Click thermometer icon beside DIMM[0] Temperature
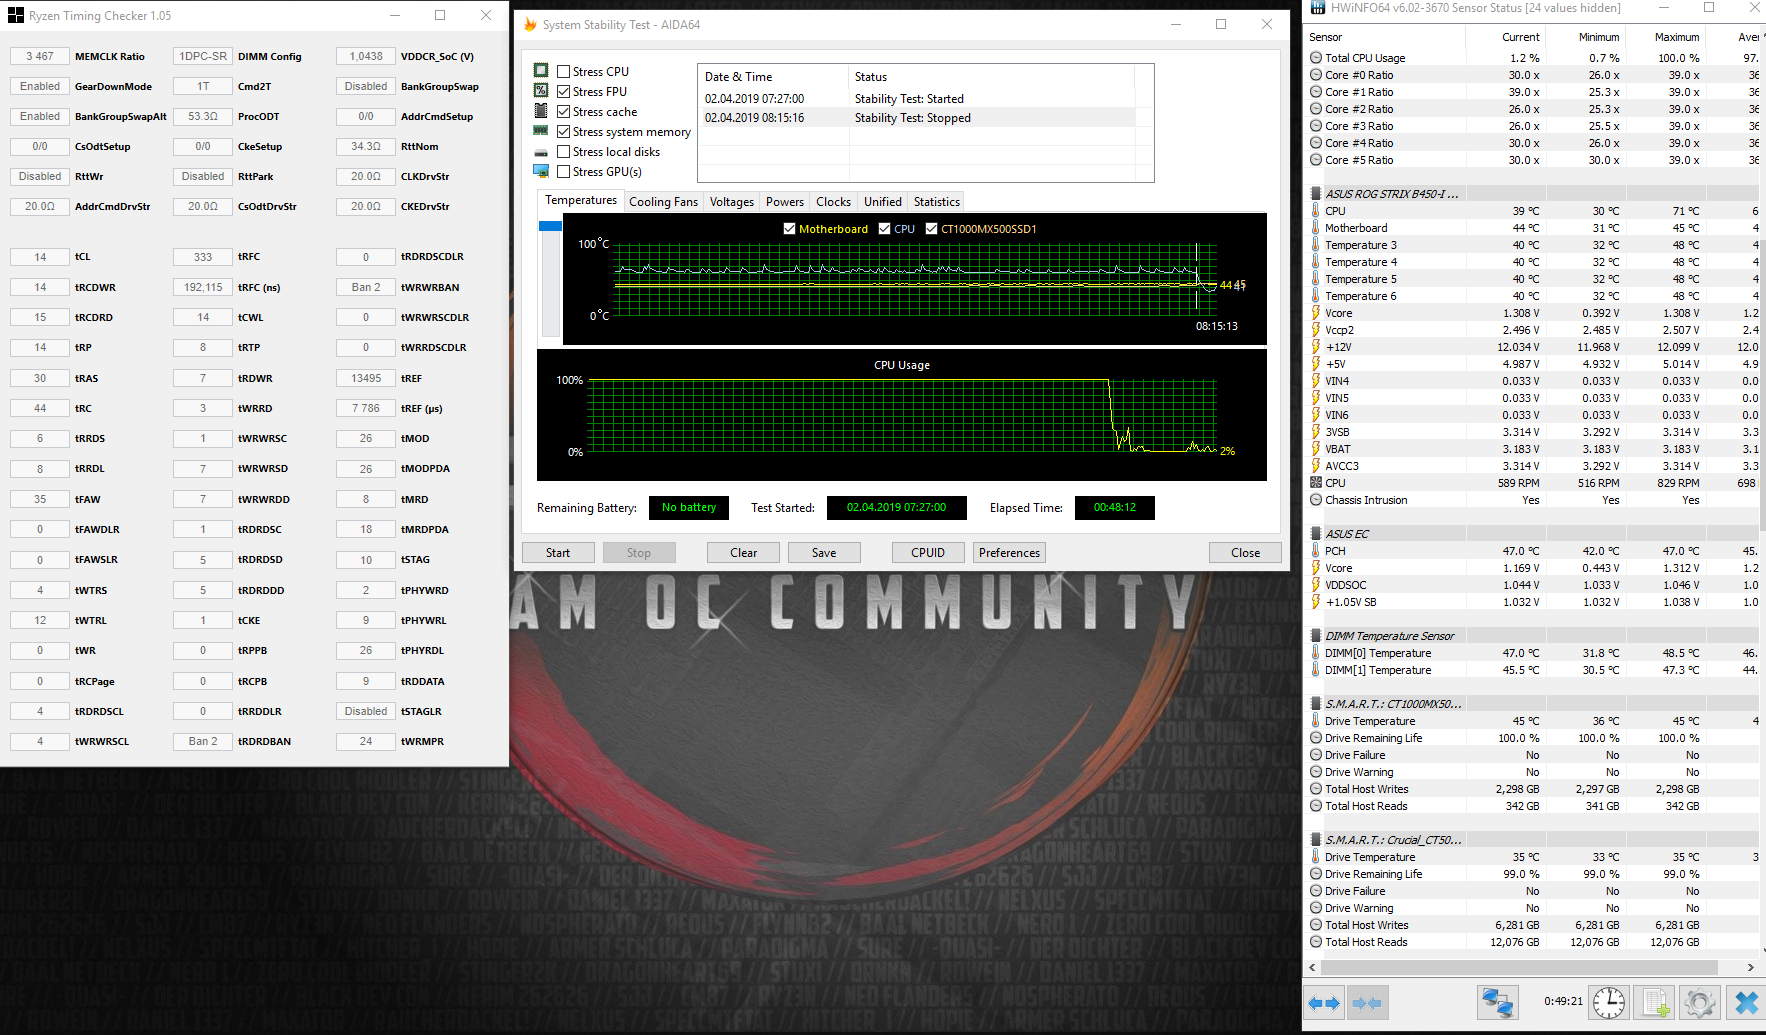 (1316, 653)
